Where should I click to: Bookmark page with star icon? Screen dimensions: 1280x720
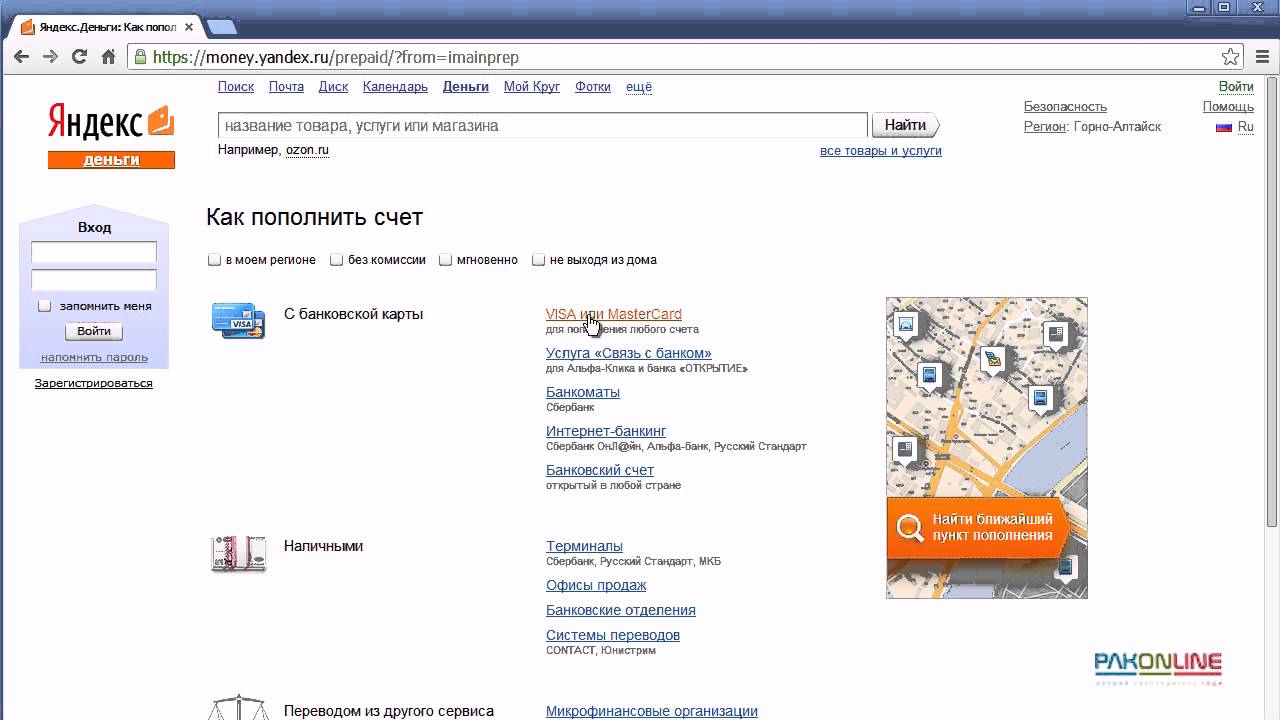(1230, 57)
